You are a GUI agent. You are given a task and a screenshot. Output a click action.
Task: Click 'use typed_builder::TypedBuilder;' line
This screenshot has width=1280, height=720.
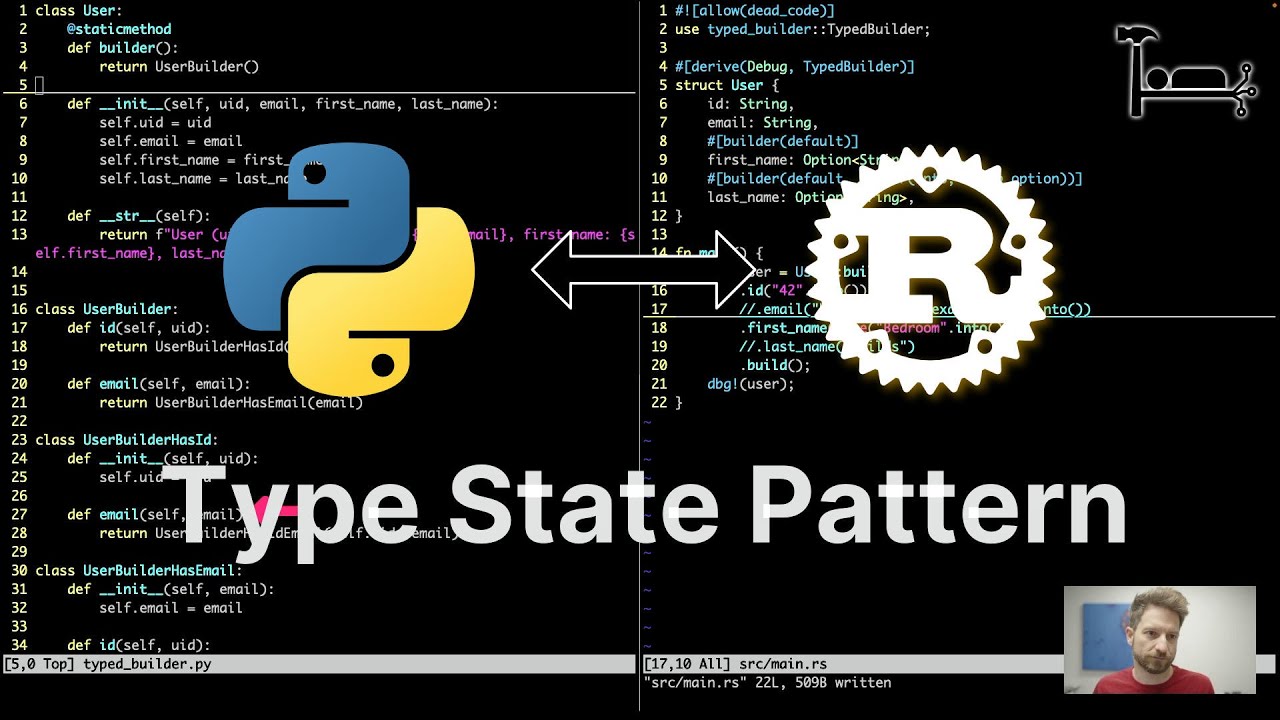(x=803, y=29)
